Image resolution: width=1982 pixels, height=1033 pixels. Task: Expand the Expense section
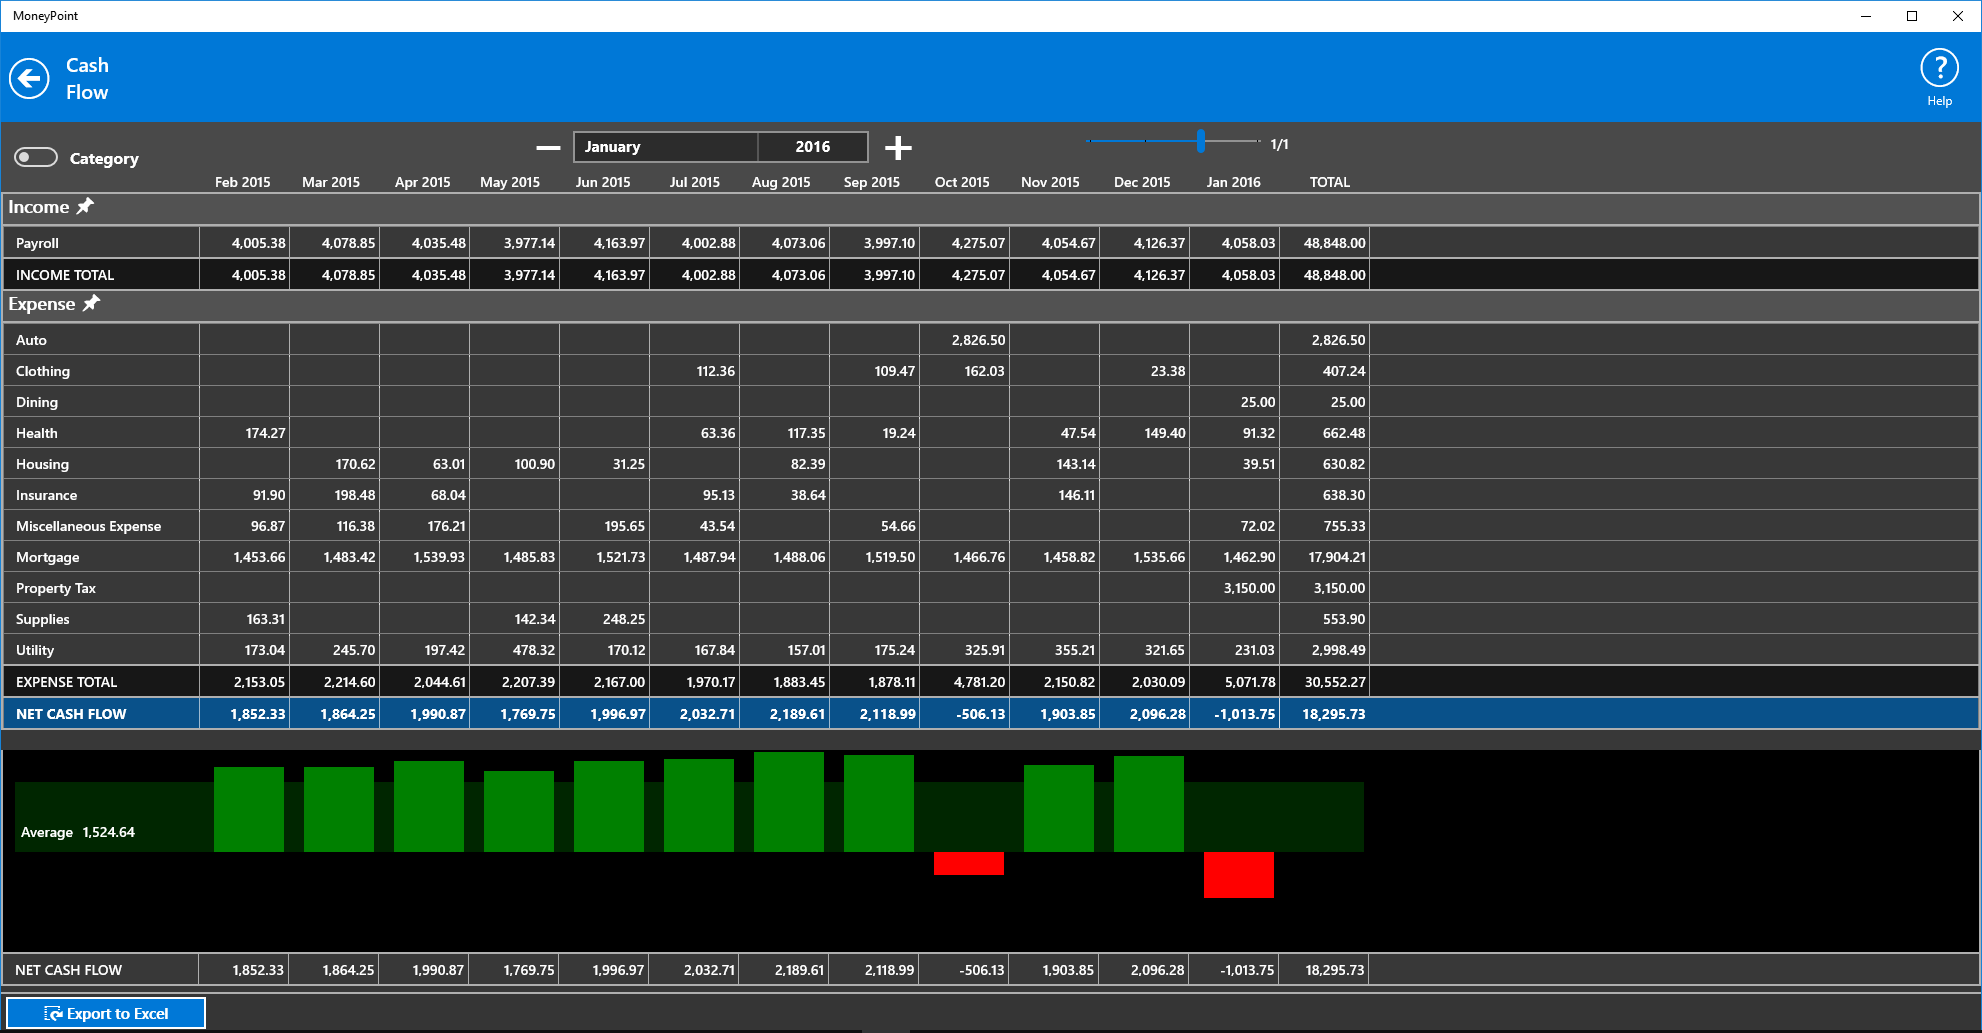click(42, 303)
